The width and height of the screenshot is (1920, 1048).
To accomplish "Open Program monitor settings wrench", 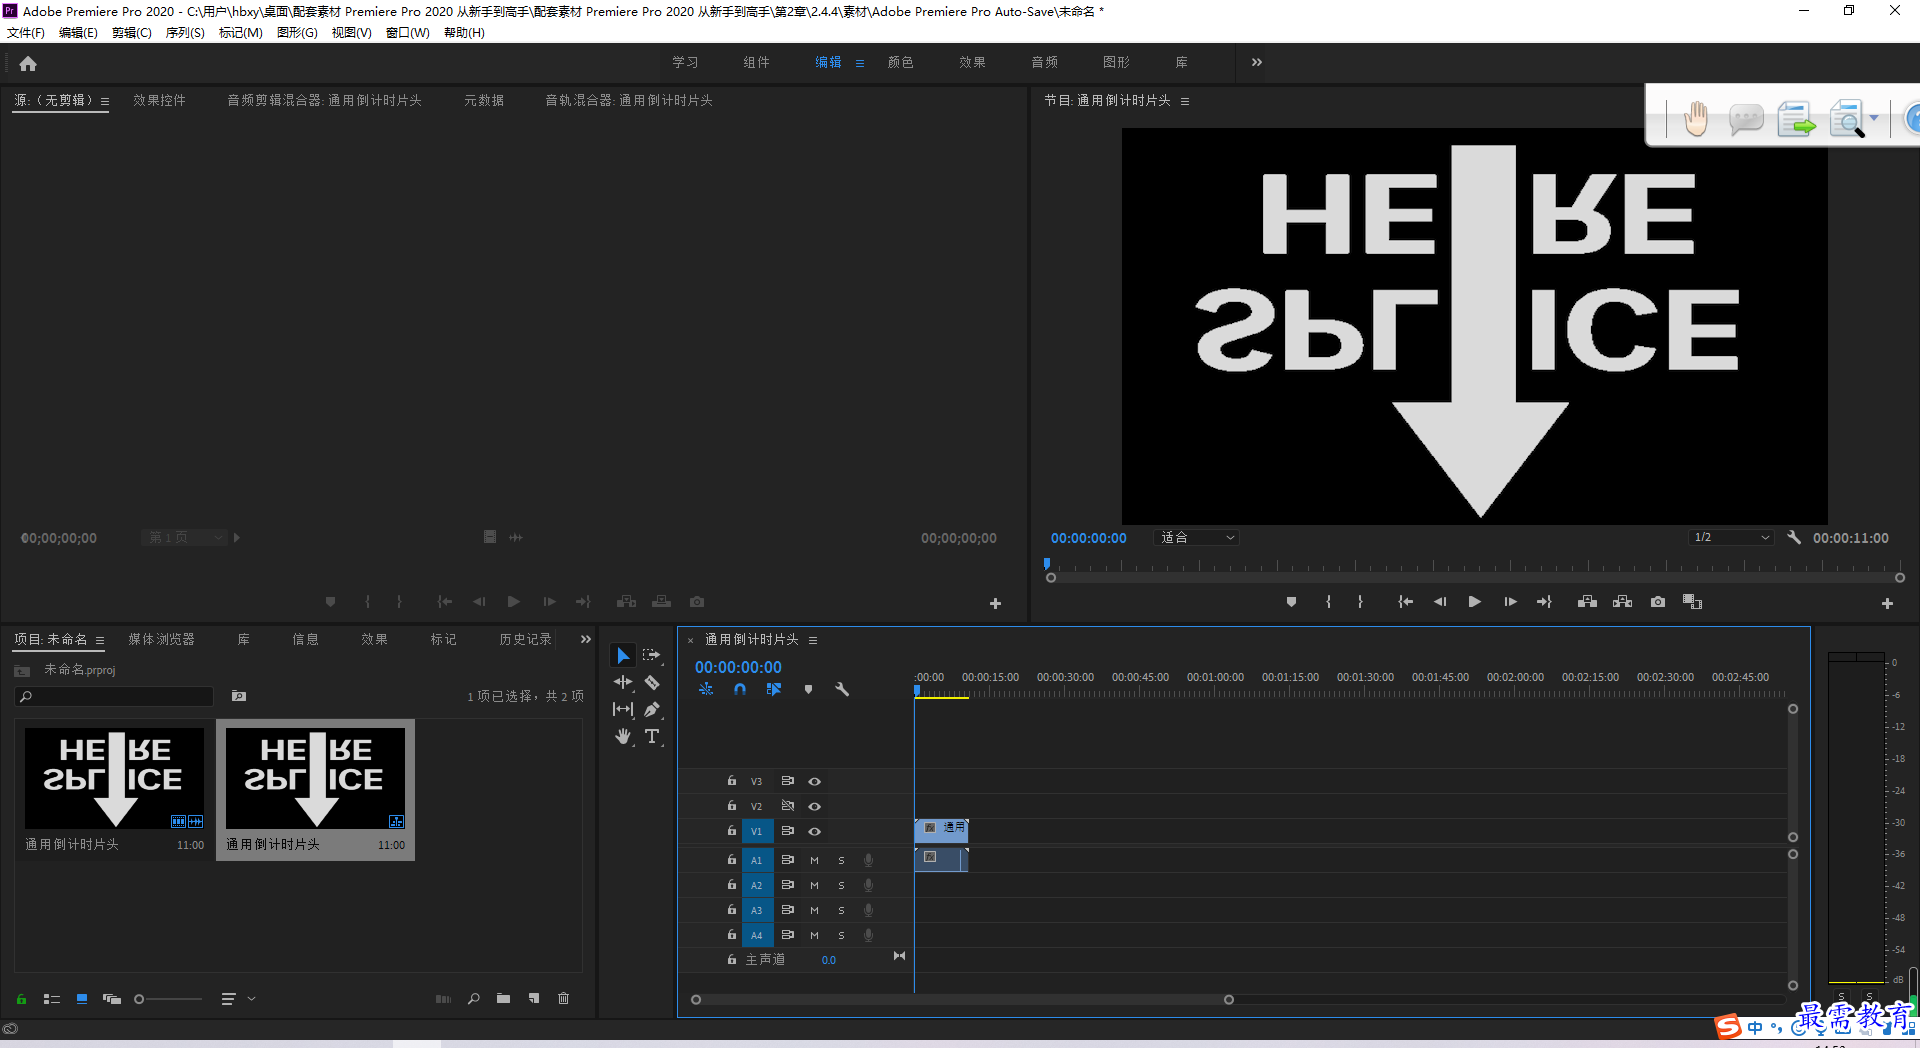I will click(x=1794, y=538).
